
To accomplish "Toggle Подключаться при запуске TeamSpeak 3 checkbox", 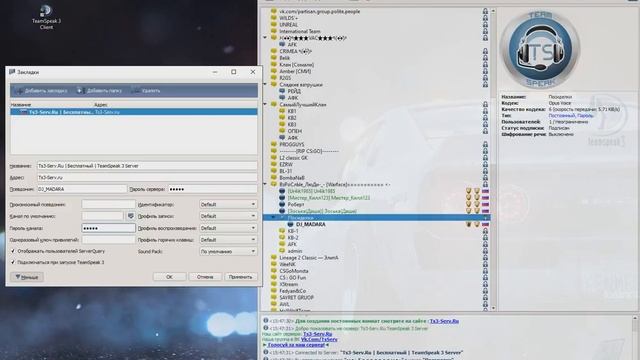I will click(13, 262).
